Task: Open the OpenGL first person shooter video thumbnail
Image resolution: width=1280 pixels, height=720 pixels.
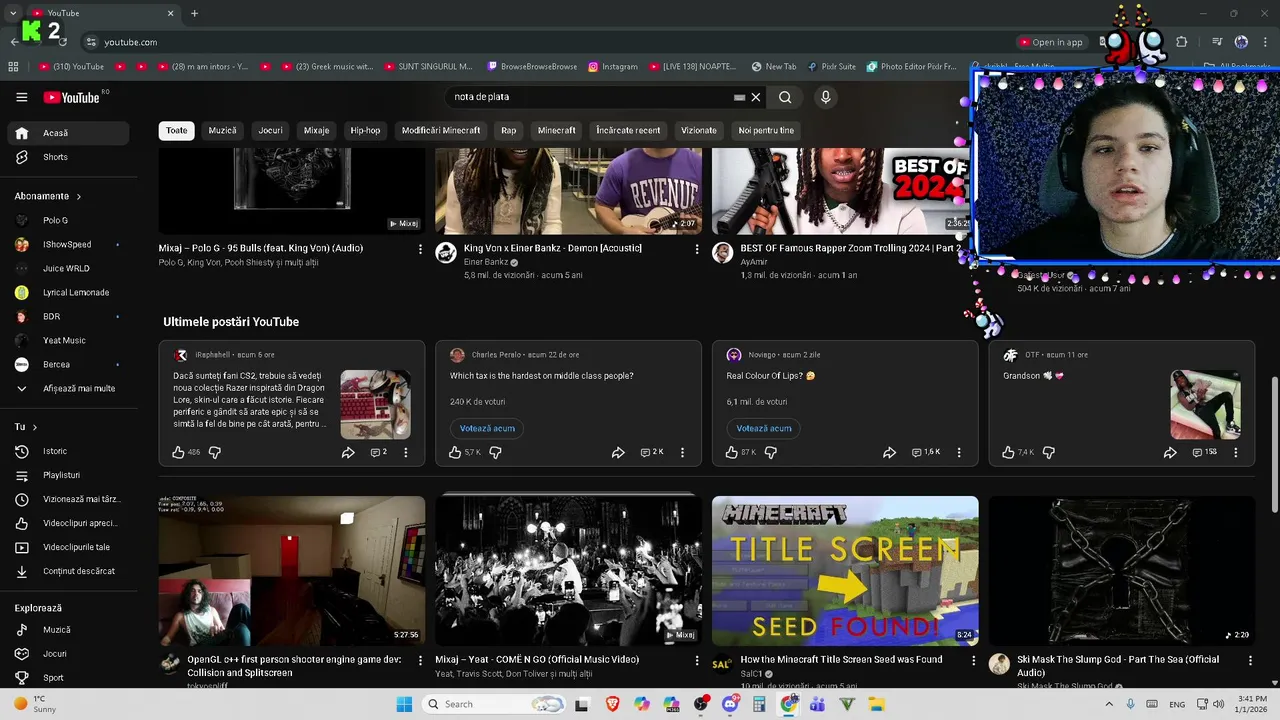Action: [x=292, y=571]
